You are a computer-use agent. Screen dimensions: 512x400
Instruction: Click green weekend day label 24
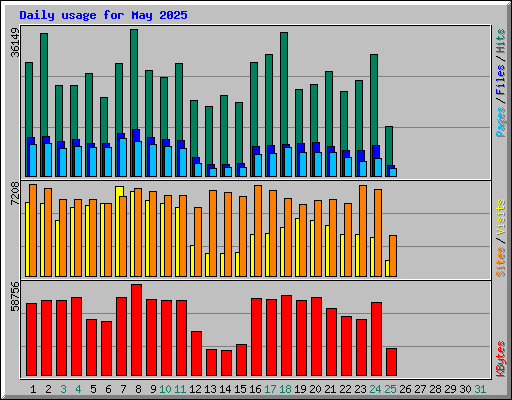375,389
